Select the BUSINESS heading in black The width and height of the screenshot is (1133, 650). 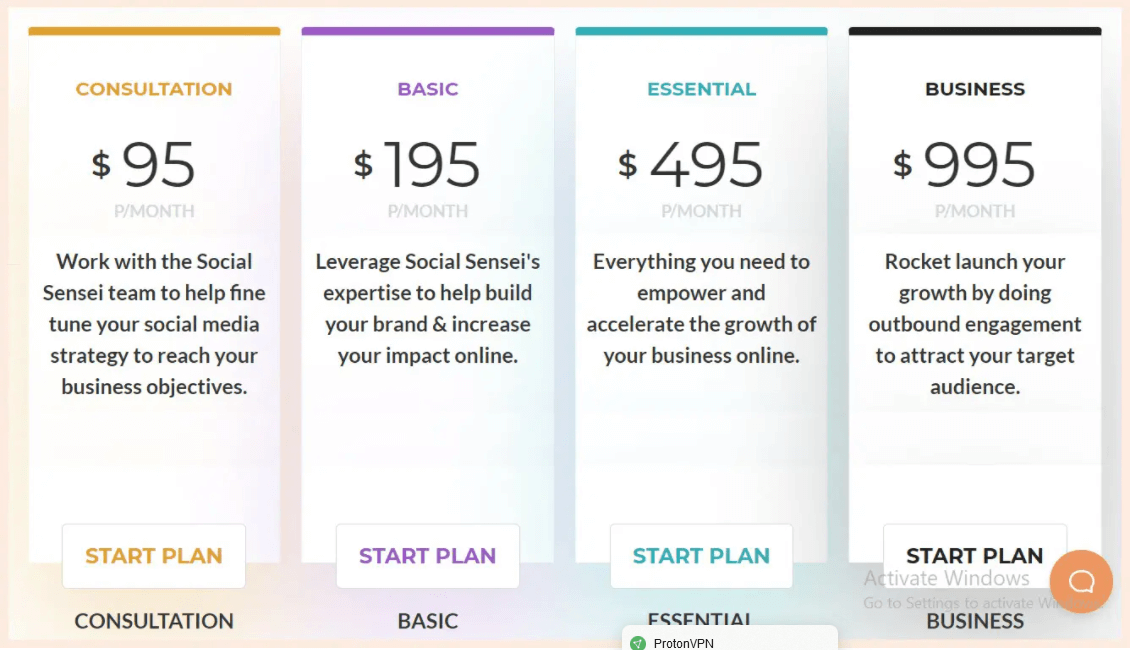[x=975, y=89]
